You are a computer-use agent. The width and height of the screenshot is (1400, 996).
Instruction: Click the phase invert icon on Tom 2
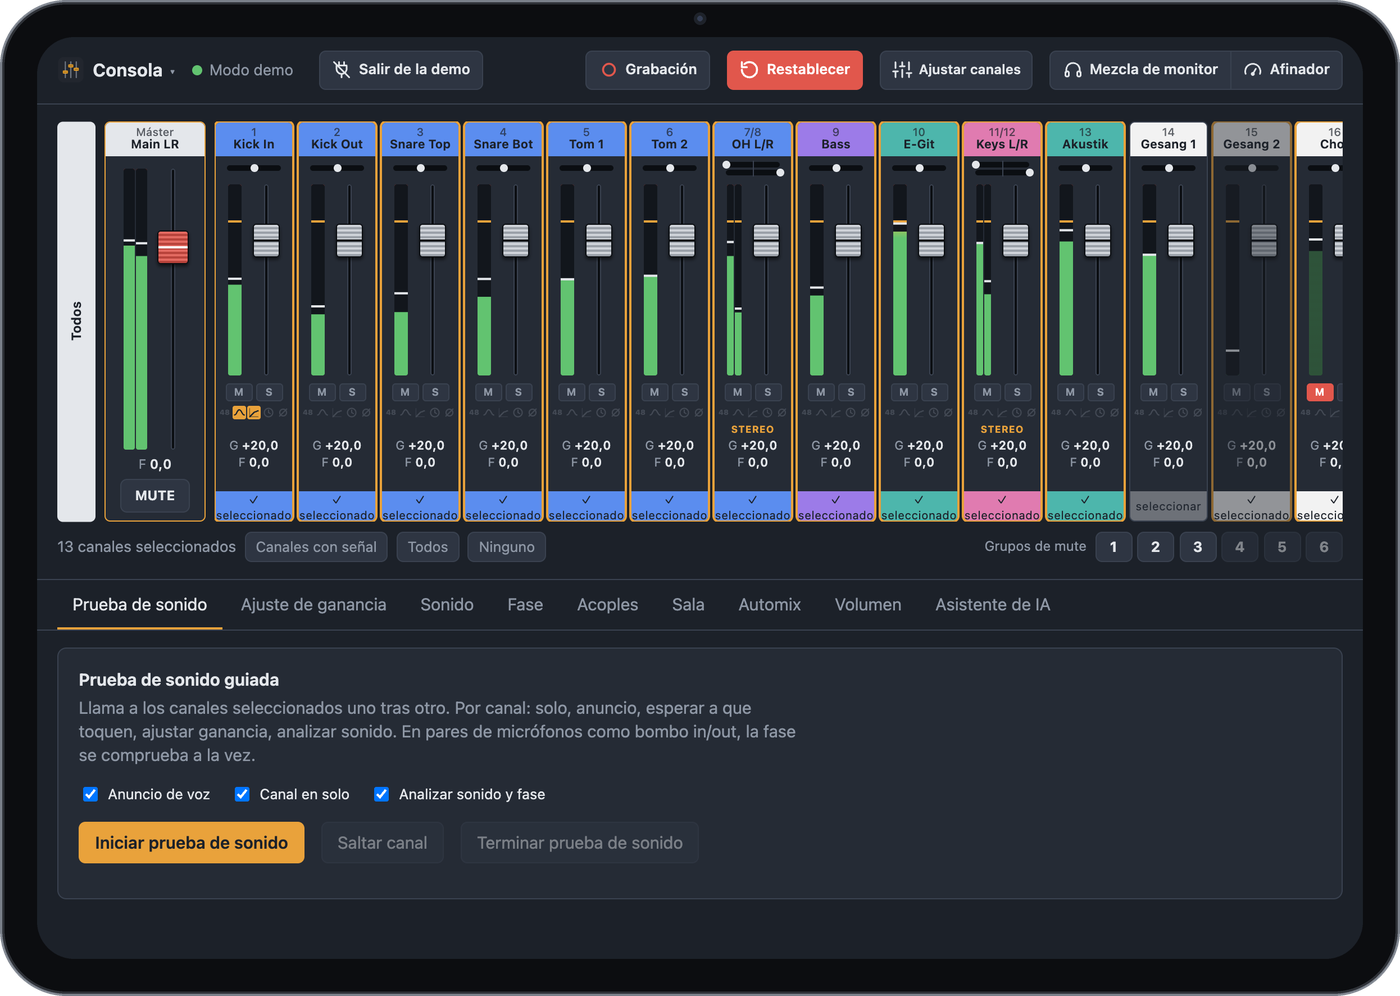[x=698, y=413]
